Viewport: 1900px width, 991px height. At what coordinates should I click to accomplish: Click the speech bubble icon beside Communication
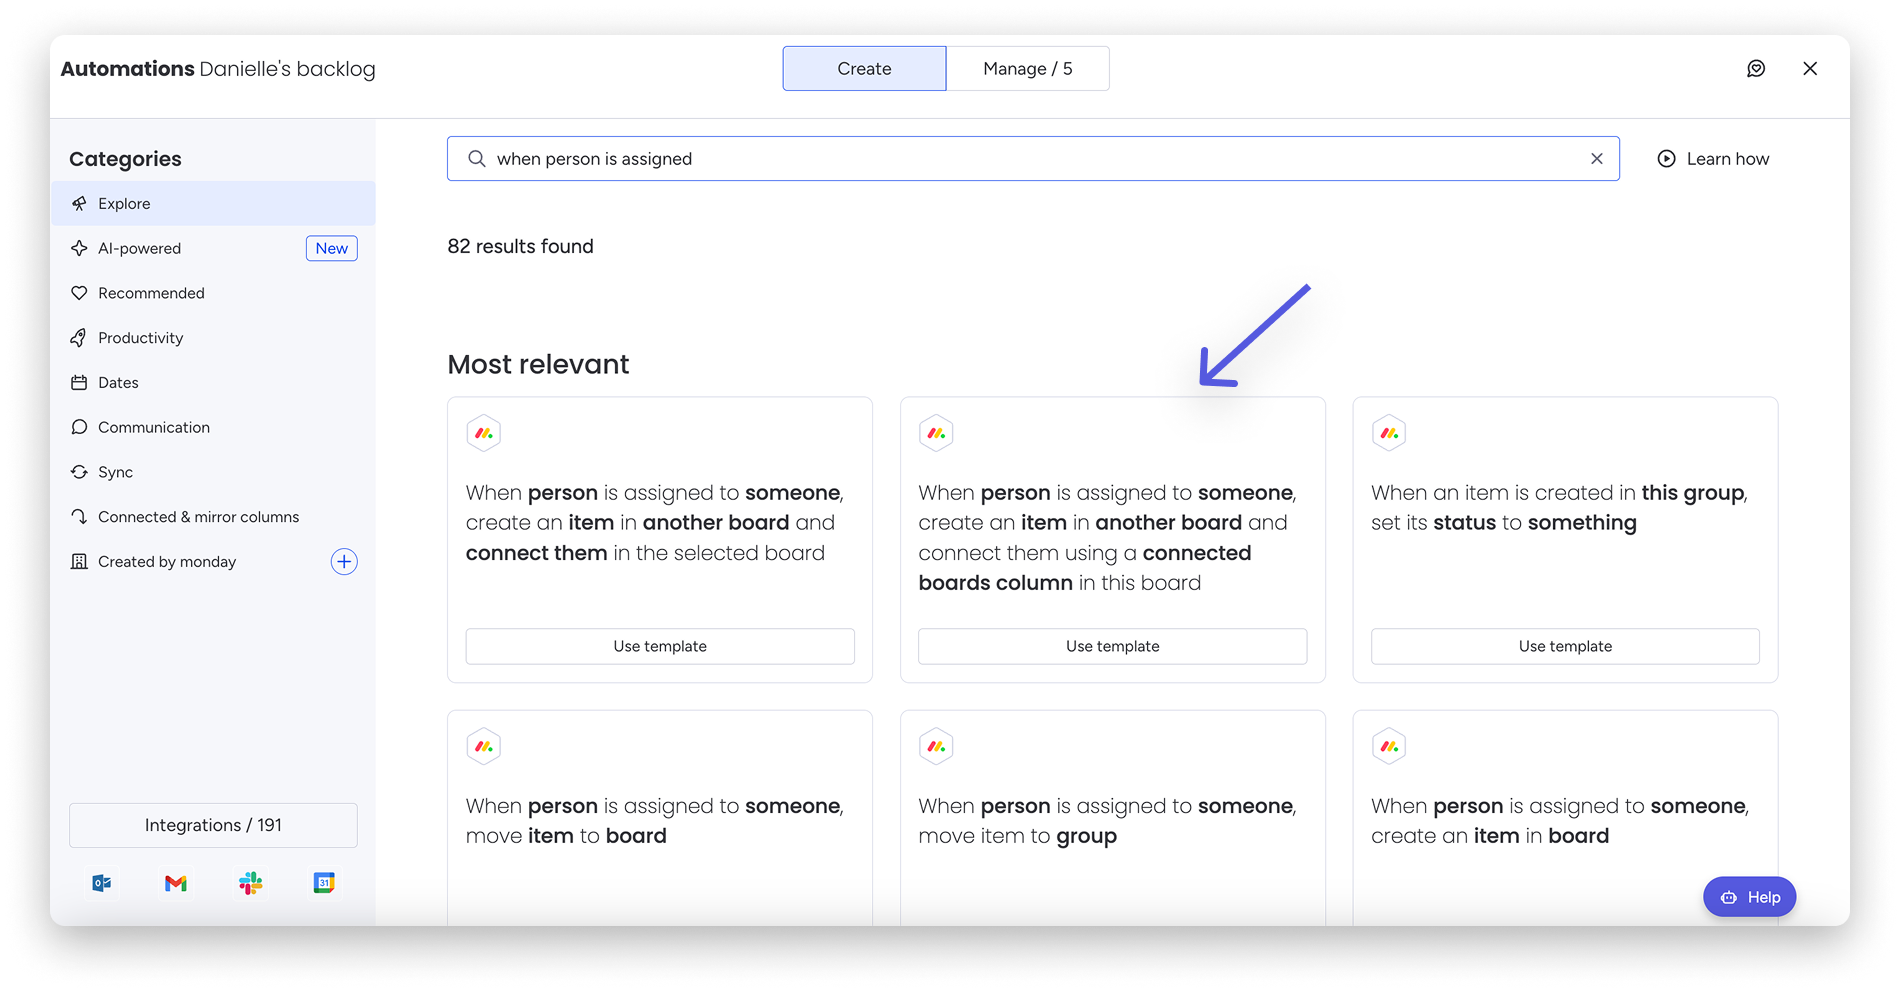pyautogui.click(x=79, y=427)
